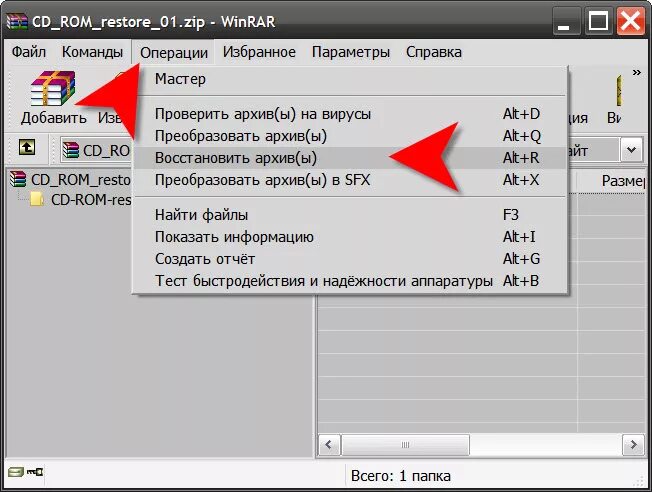Select CD-ROM-res folder in tree

pyautogui.click(x=81, y=200)
